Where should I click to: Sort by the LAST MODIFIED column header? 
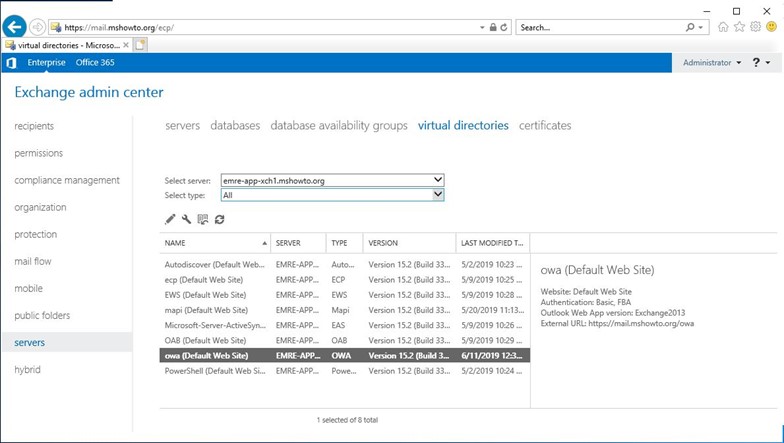(x=492, y=243)
